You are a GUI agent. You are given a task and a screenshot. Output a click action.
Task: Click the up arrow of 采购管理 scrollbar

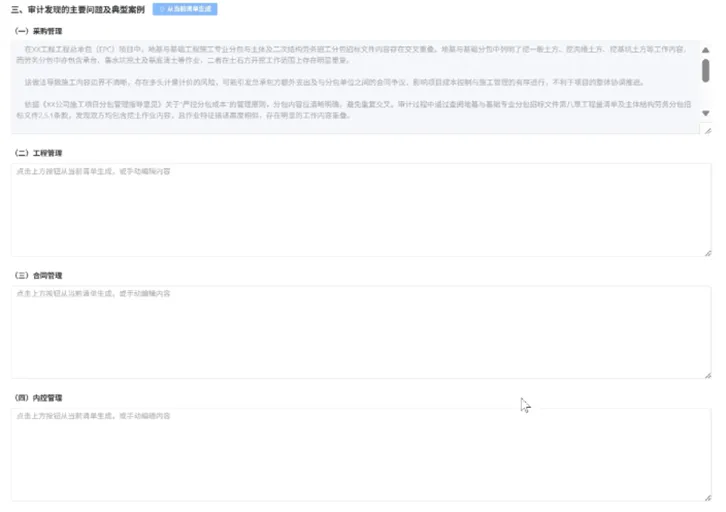point(705,50)
